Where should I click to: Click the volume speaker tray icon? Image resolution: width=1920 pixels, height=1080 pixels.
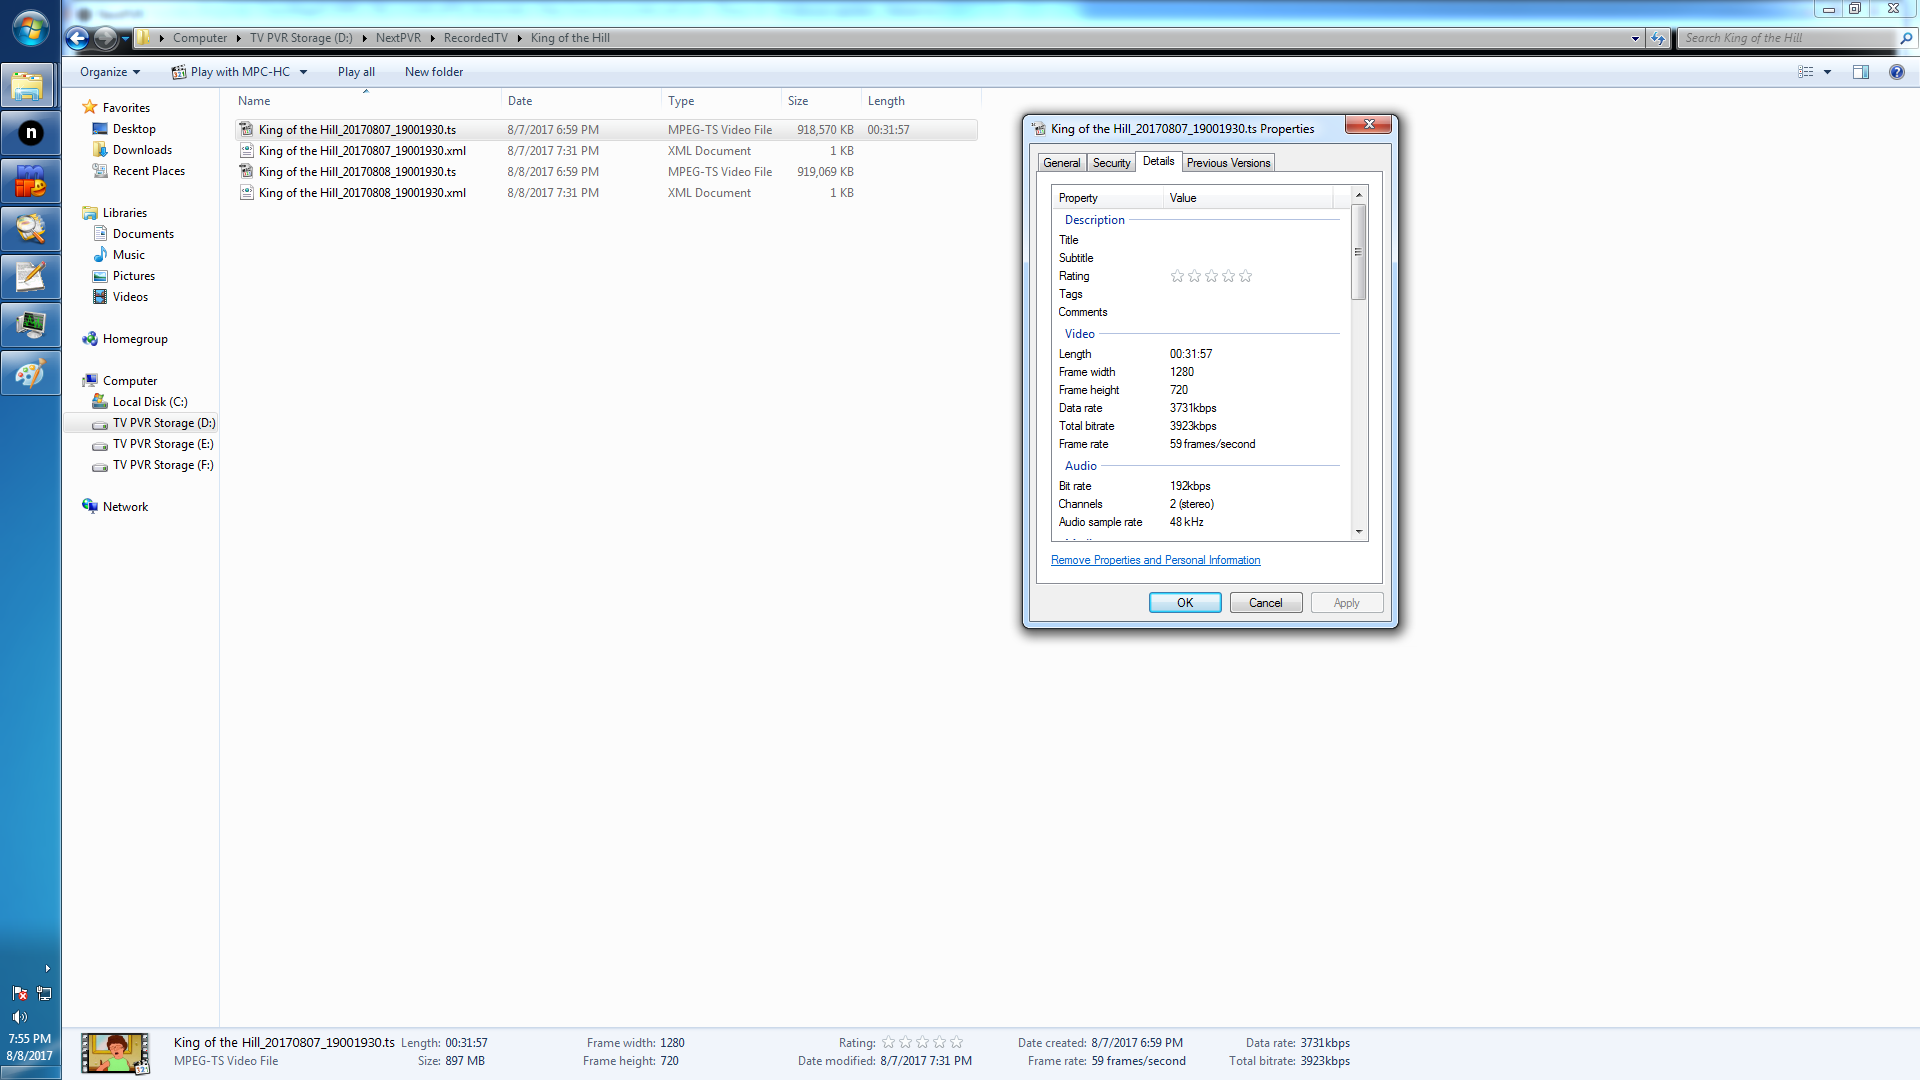click(x=19, y=1016)
